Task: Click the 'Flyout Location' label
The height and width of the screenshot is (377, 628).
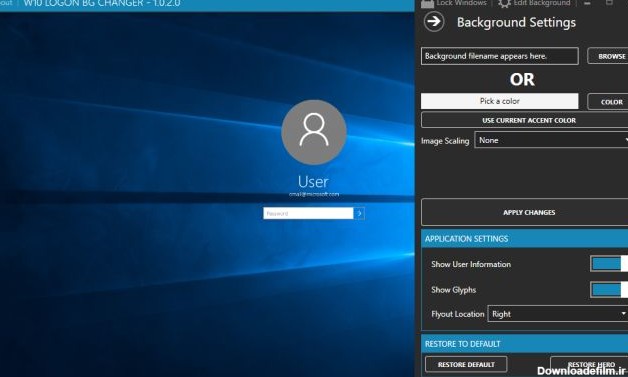Action: pyautogui.click(x=458, y=315)
